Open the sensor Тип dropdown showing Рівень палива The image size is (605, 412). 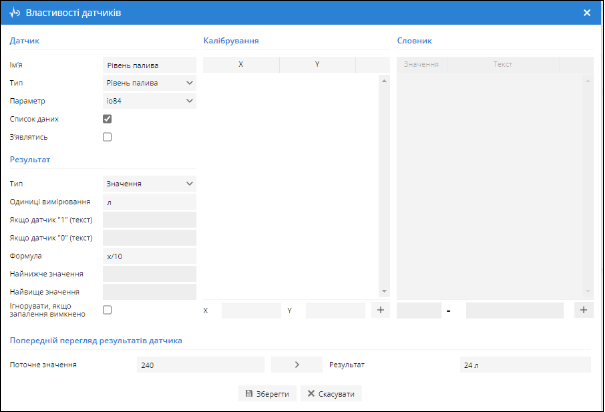tap(150, 83)
